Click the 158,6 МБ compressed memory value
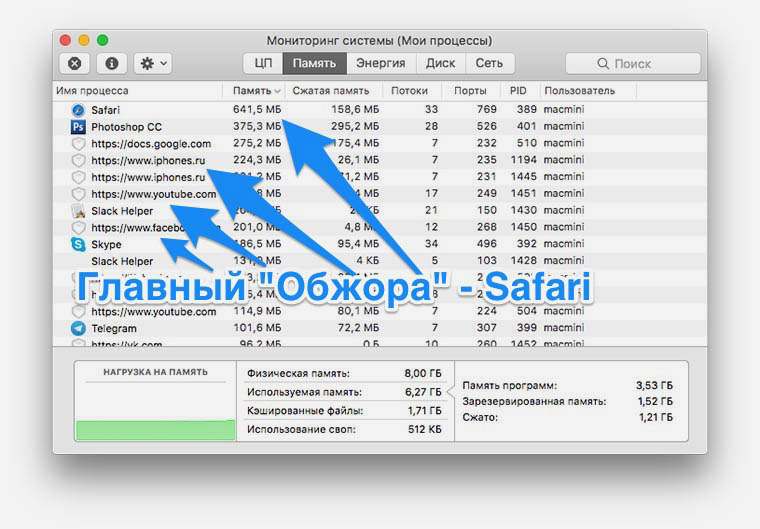The image size is (760, 529). point(355,110)
